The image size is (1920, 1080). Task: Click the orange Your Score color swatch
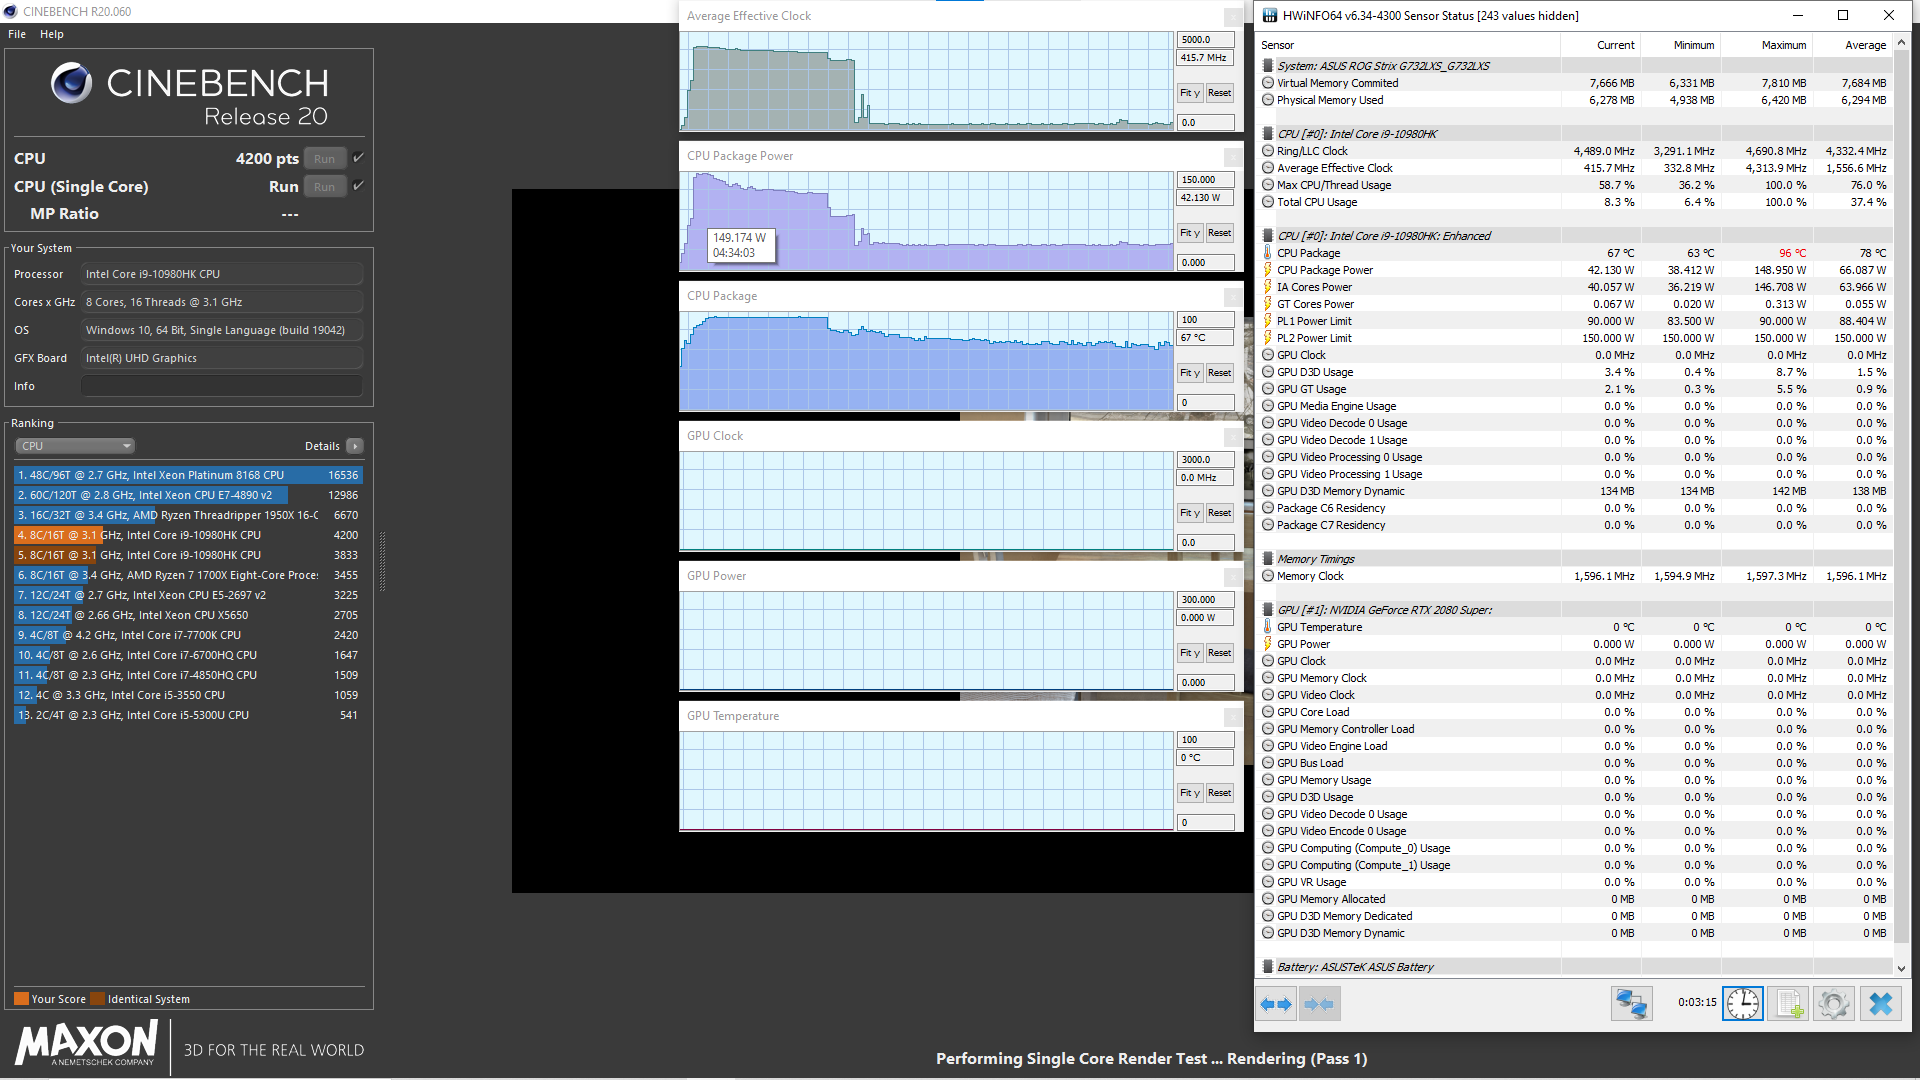(x=21, y=999)
